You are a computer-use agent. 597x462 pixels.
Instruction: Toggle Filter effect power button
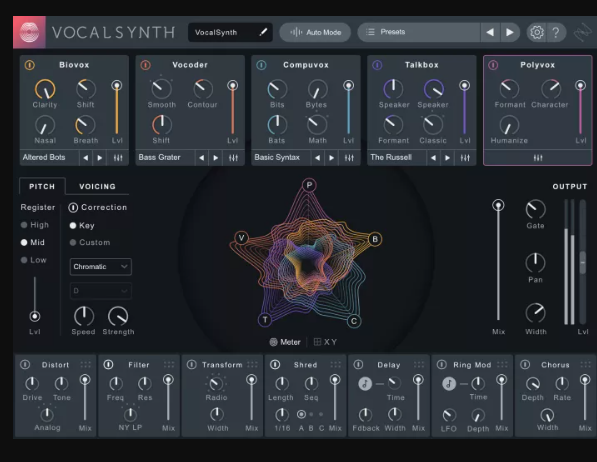point(109,365)
